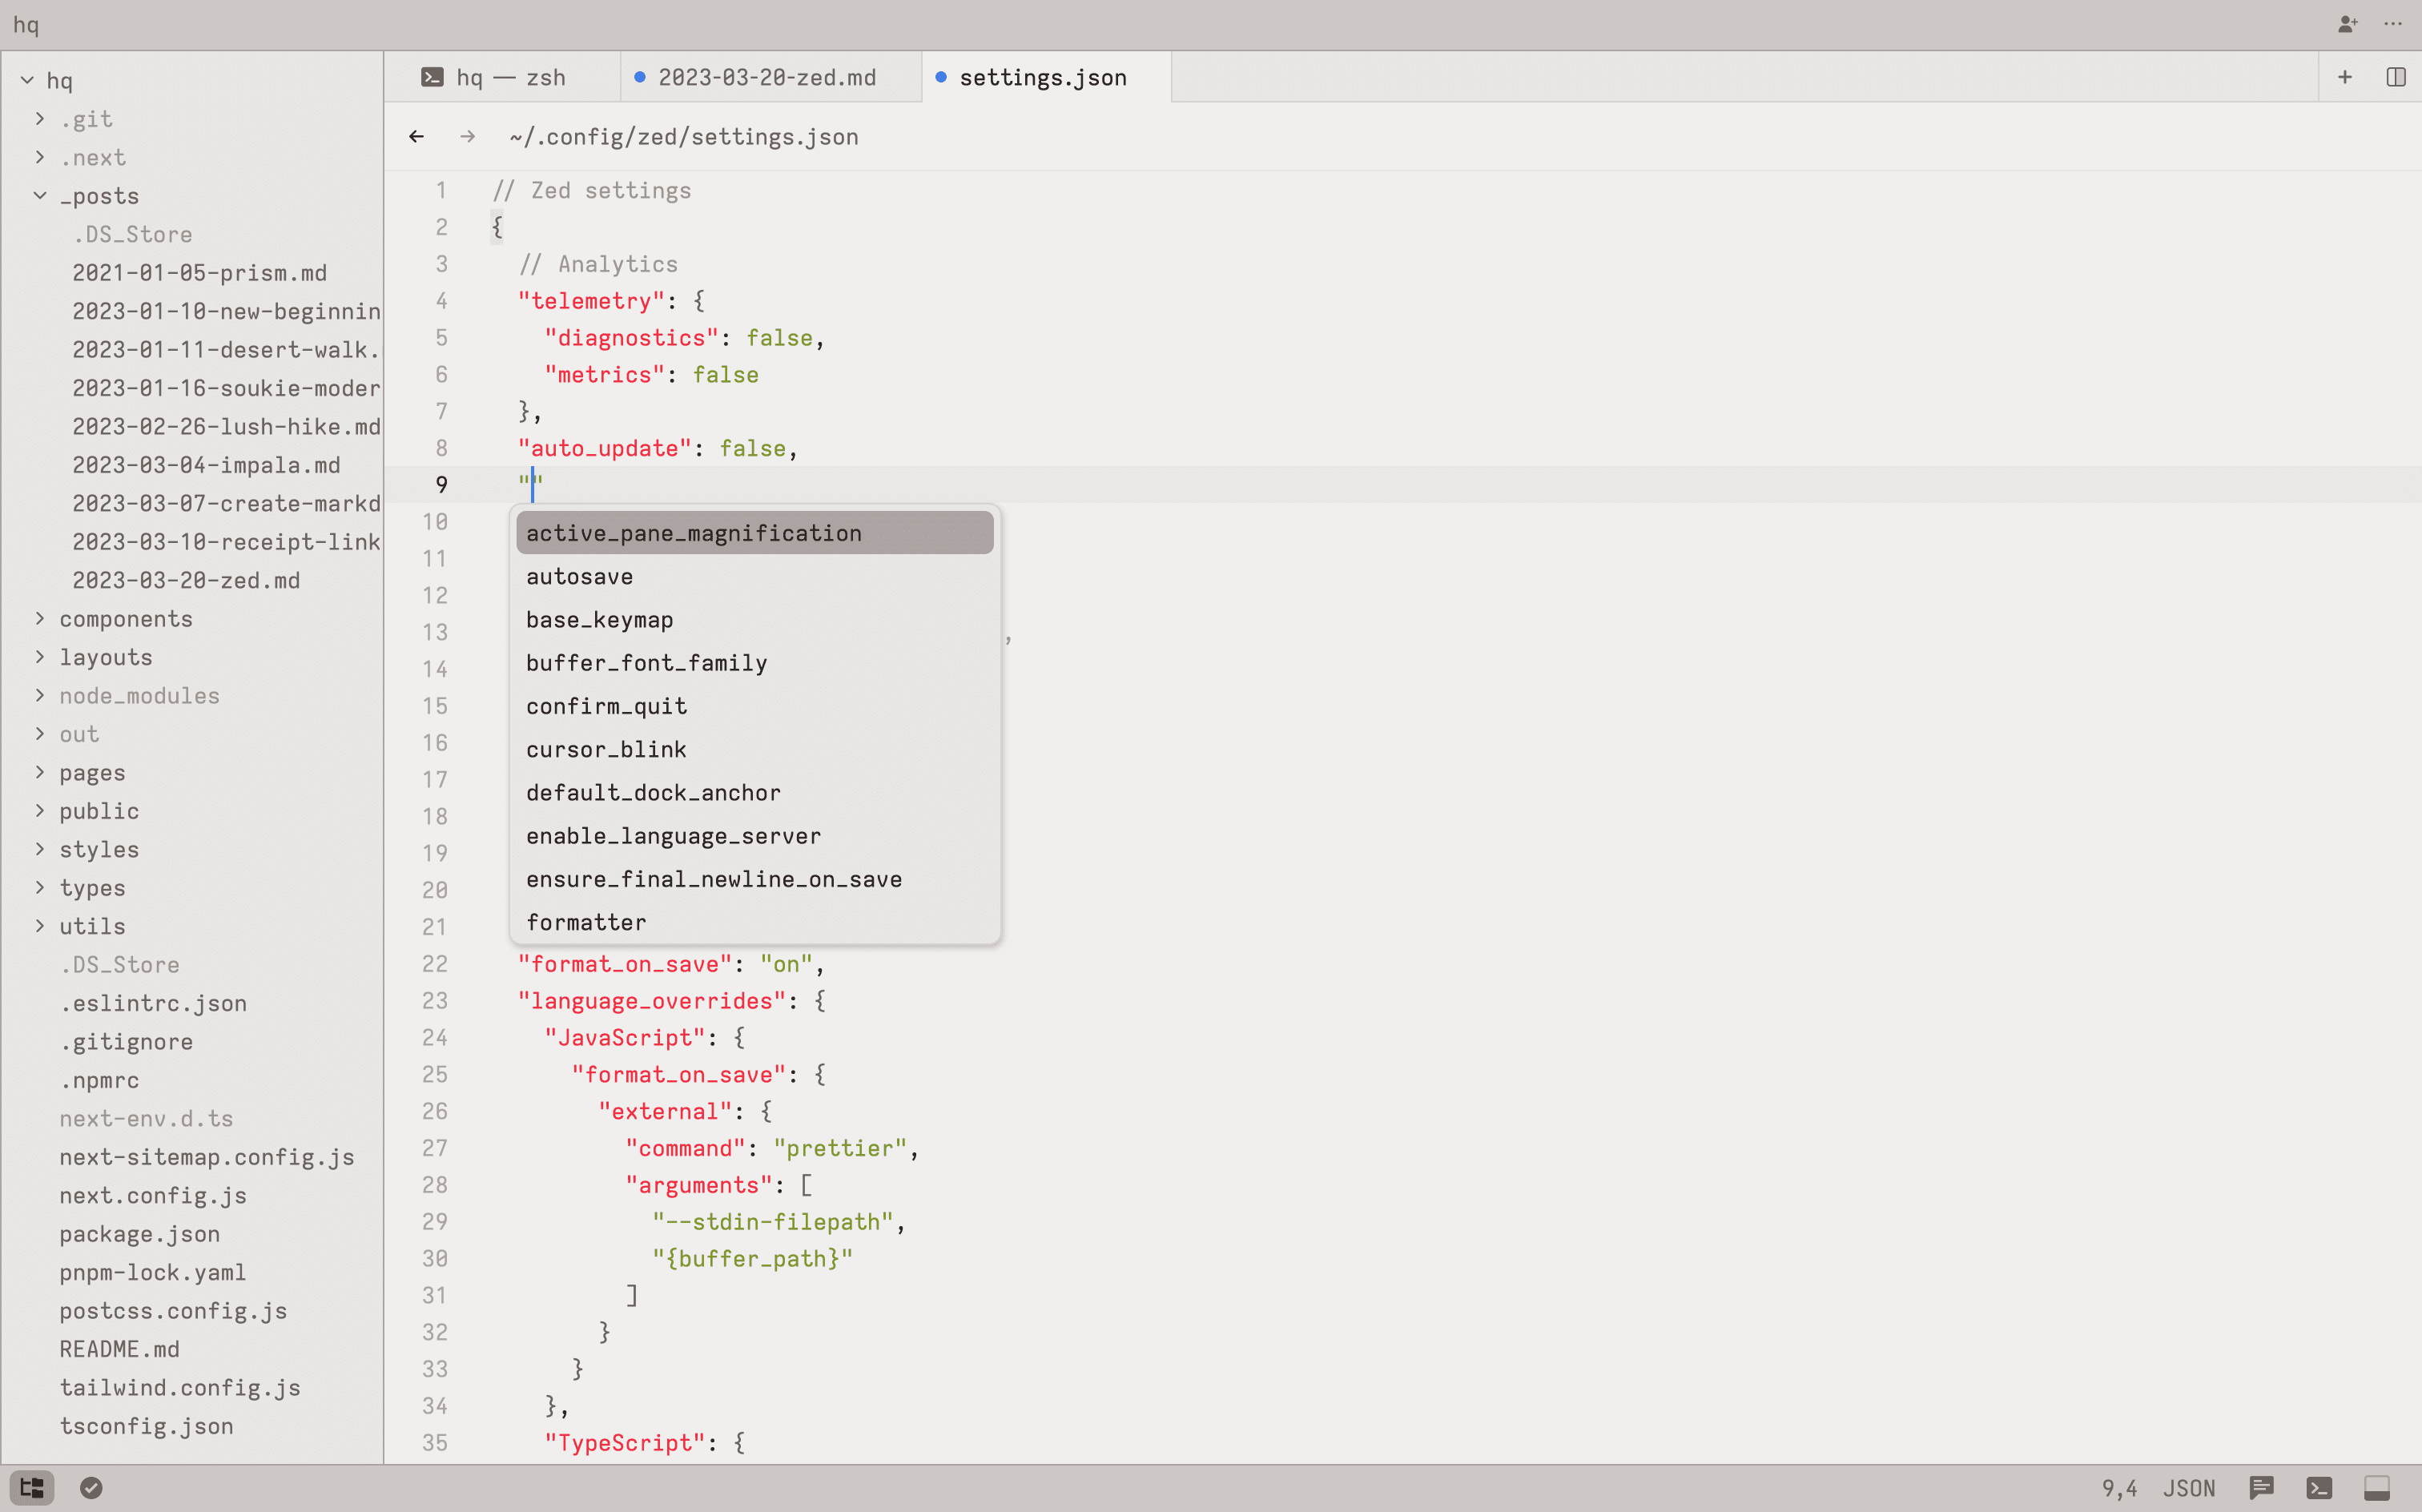The width and height of the screenshot is (2422, 1512).
Task: Choose enable_language_server suggestion
Action: [x=755, y=836]
